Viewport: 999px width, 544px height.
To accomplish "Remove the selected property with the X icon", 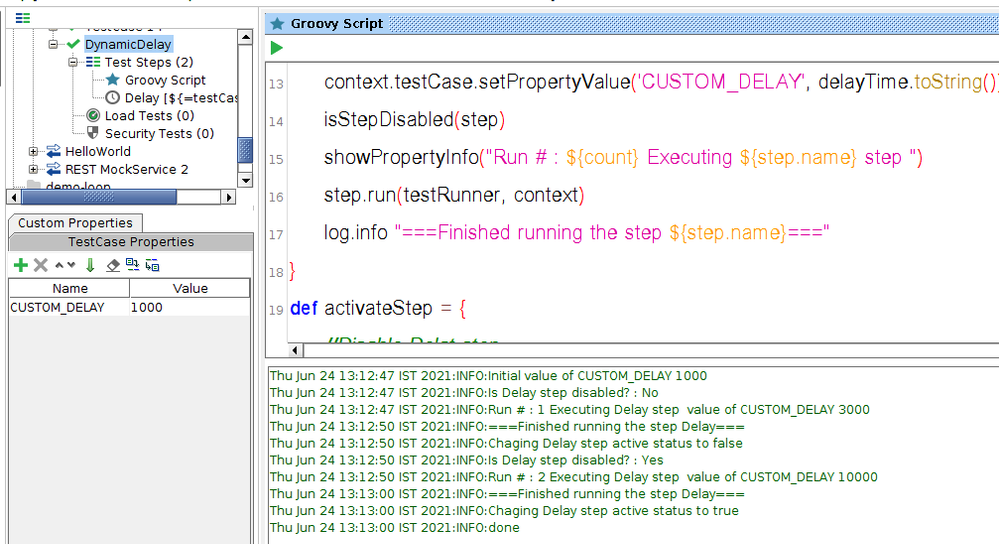I will [x=41, y=265].
